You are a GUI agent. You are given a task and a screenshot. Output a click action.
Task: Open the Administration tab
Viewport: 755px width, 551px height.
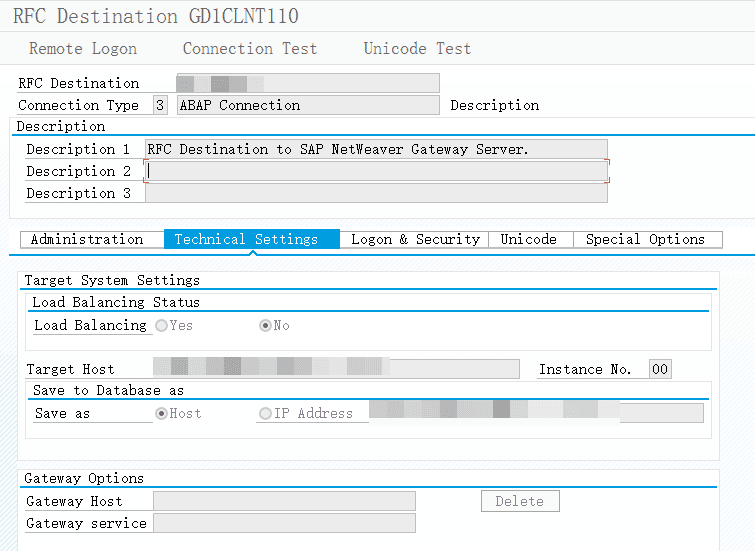click(87, 239)
